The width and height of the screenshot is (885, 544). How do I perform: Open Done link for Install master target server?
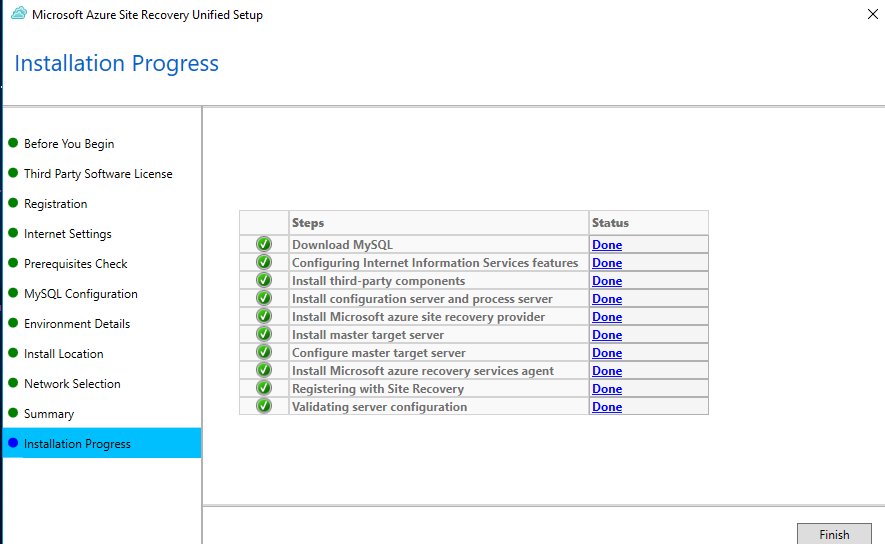[607, 335]
